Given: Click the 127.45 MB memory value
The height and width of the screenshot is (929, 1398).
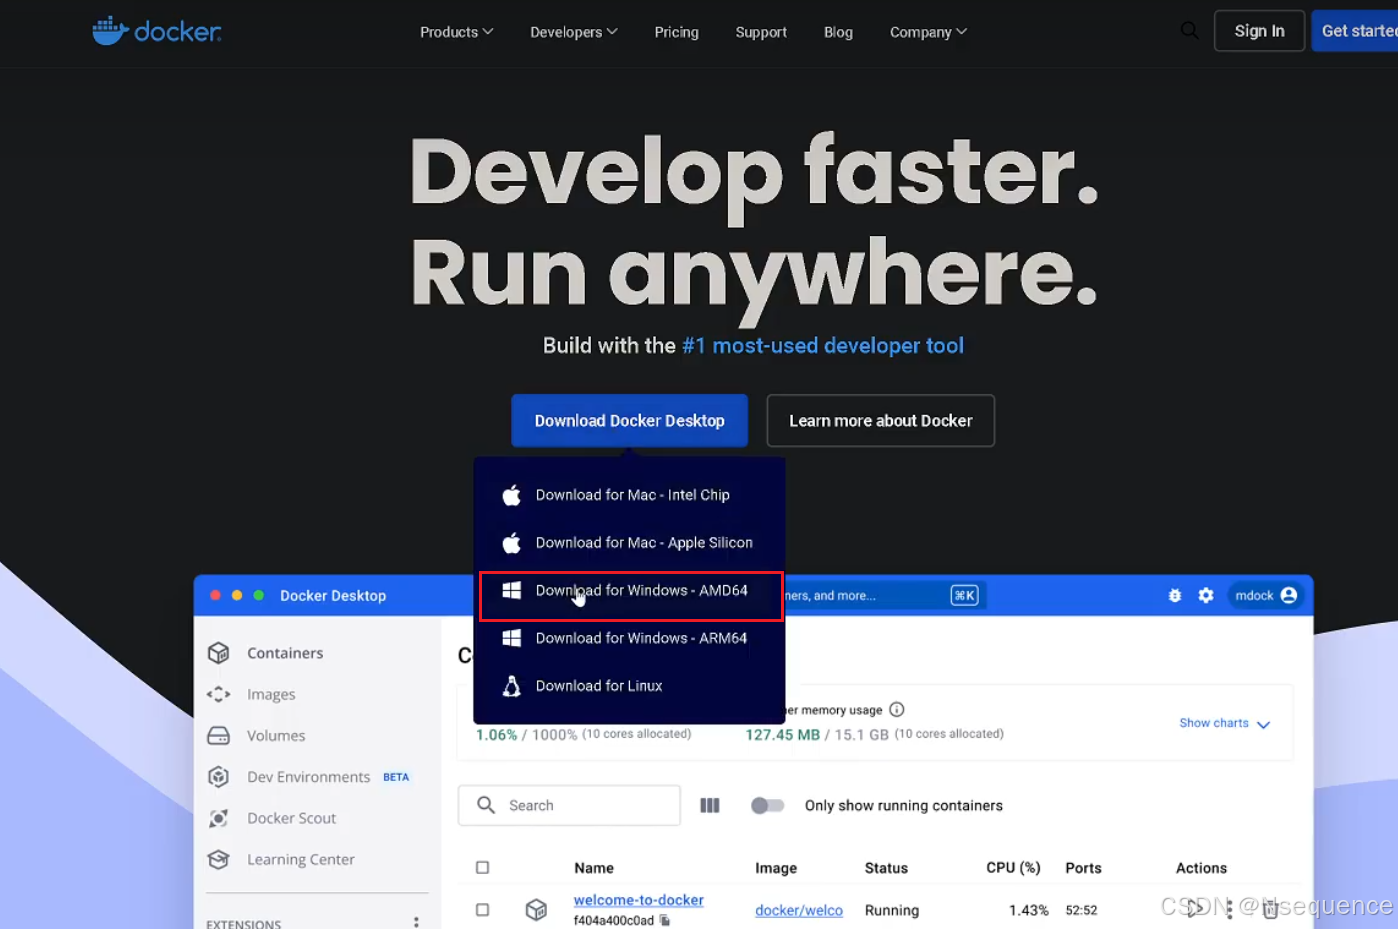Looking at the screenshot, I should pyautogui.click(x=782, y=735).
